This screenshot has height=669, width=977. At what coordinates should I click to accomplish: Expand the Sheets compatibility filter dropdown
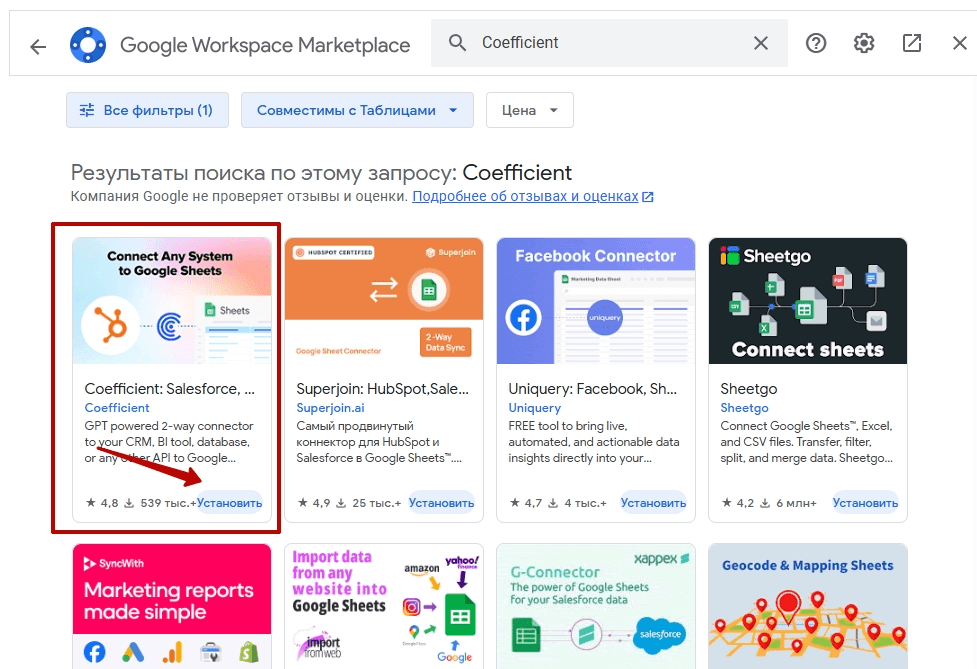[357, 110]
